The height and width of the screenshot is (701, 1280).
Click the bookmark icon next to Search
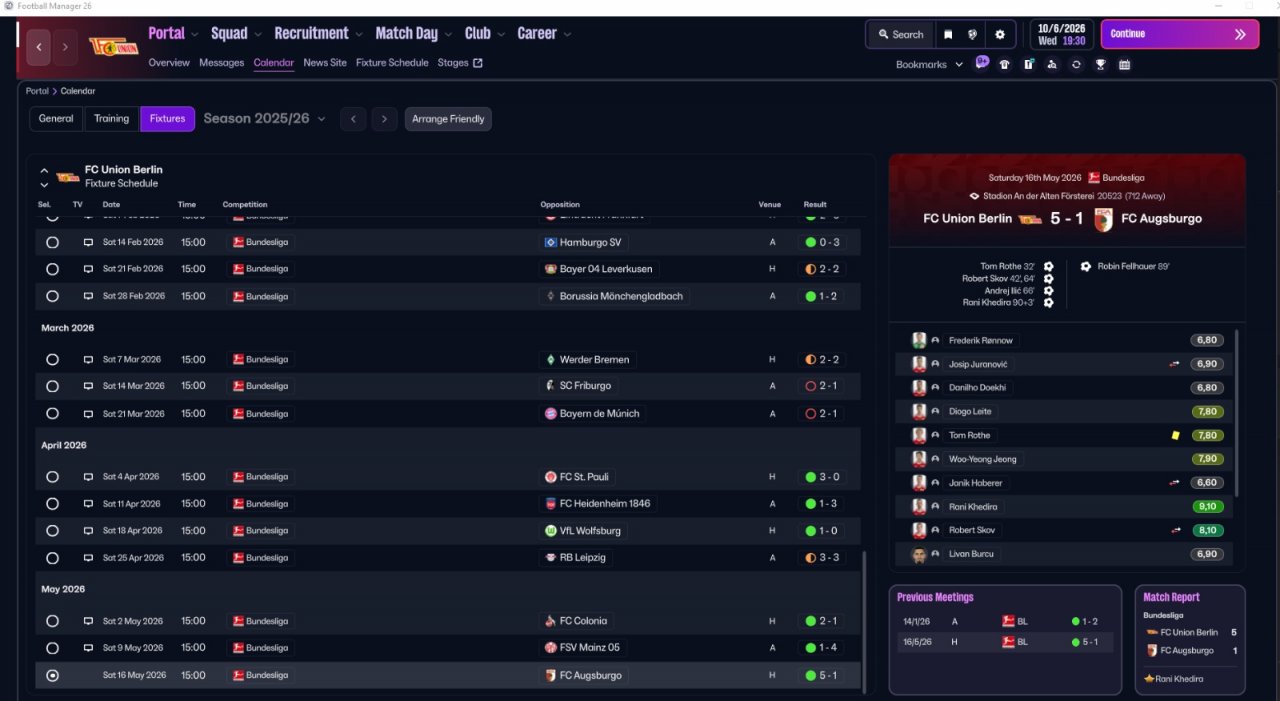pos(948,34)
